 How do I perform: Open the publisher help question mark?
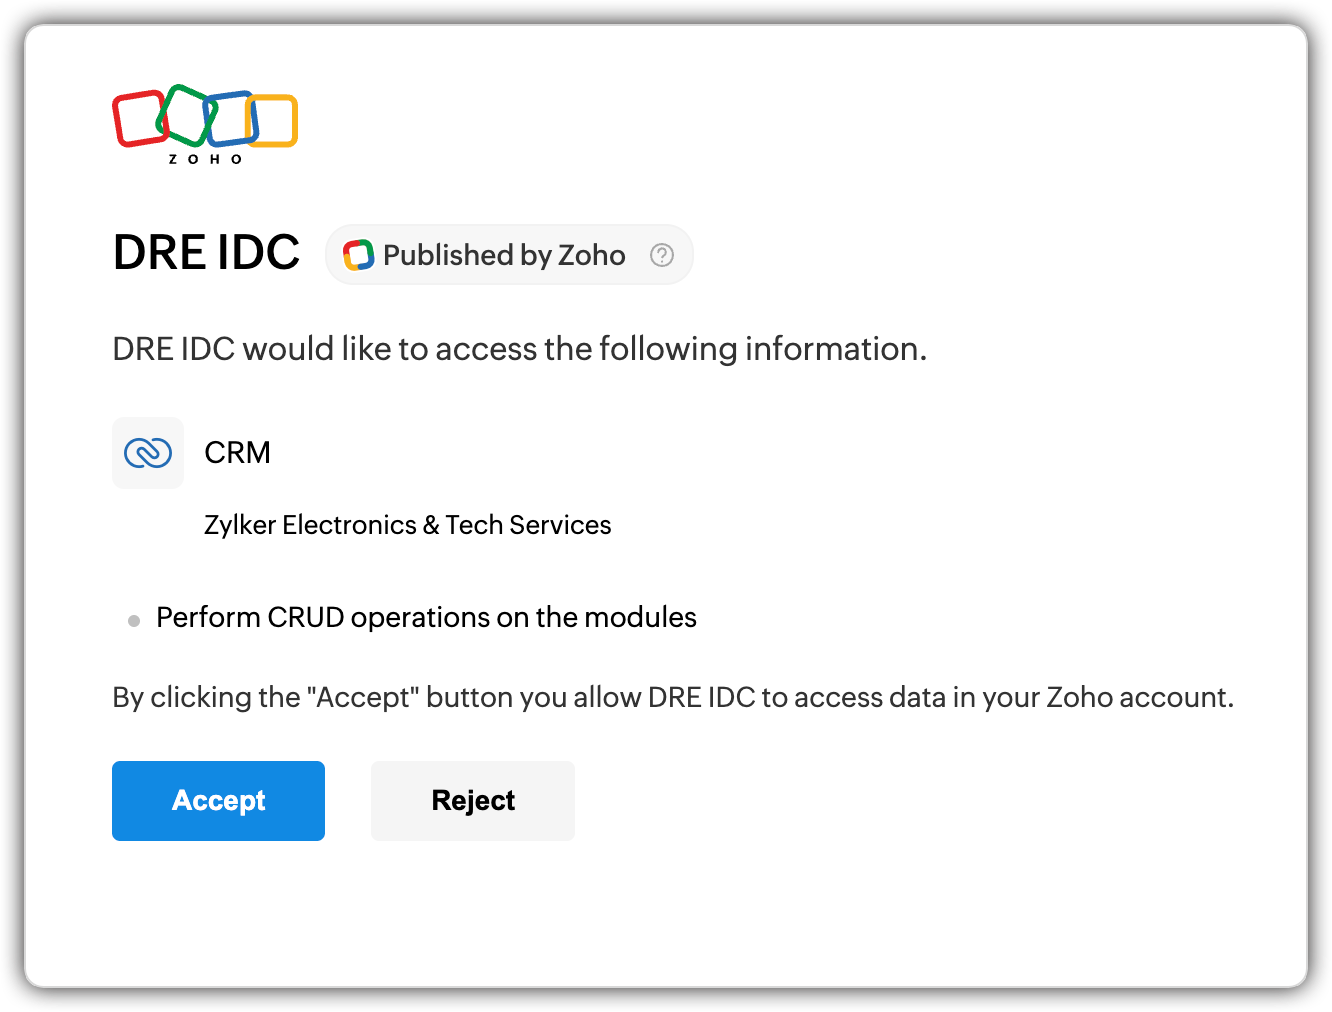pos(662,255)
